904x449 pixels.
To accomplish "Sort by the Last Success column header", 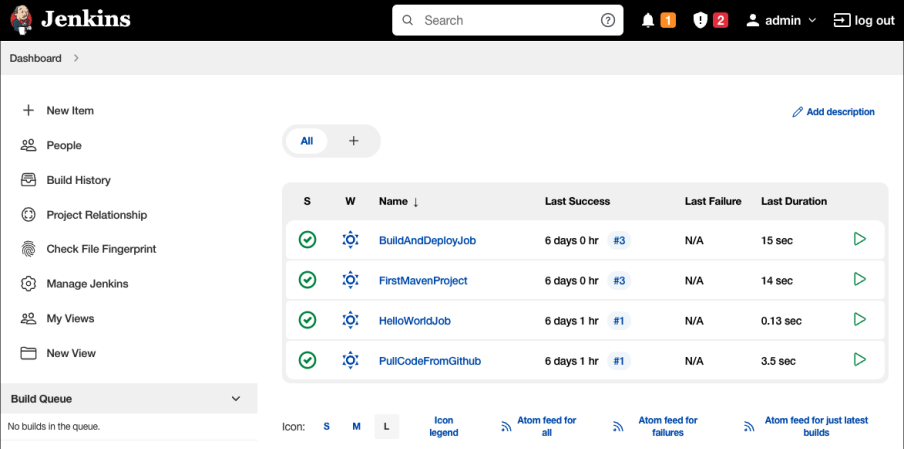I will click(x=577, y=201).
